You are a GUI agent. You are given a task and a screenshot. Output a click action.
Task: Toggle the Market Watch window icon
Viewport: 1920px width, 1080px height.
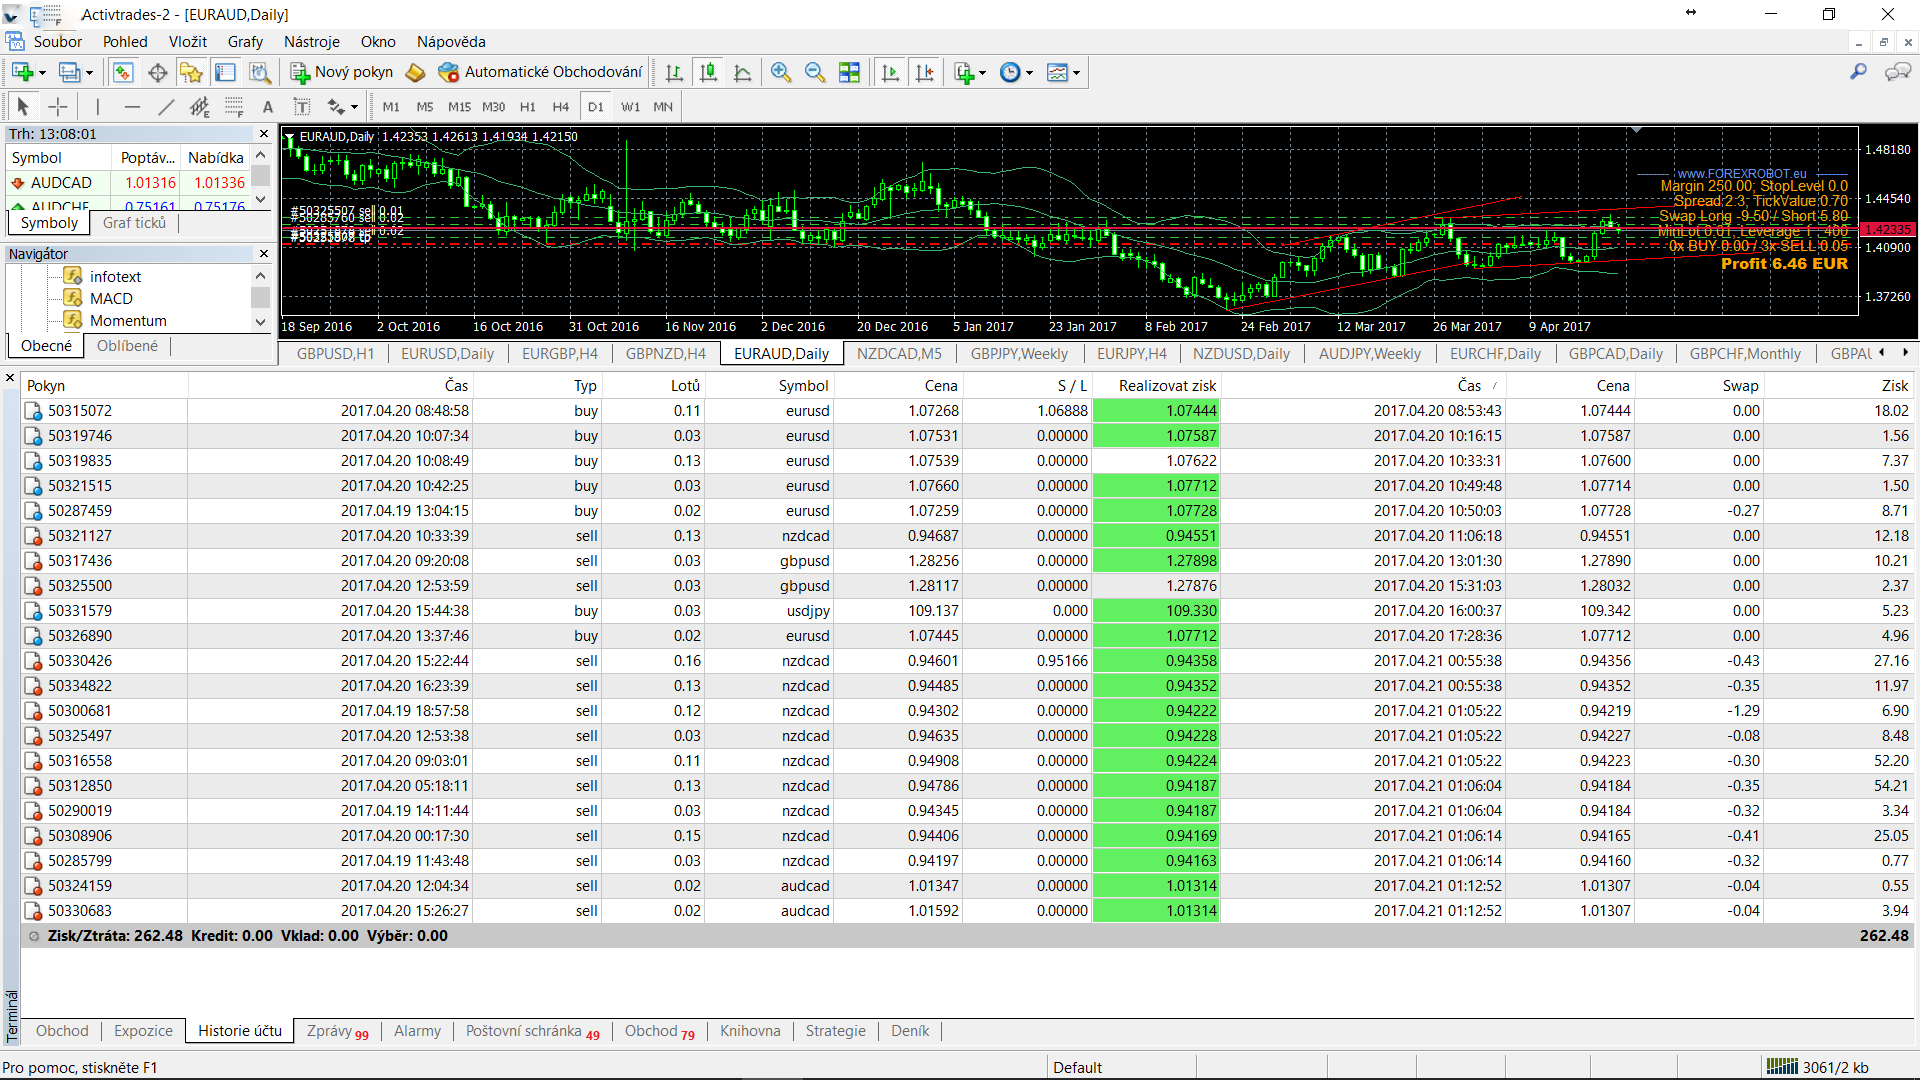tap(123, 72)
